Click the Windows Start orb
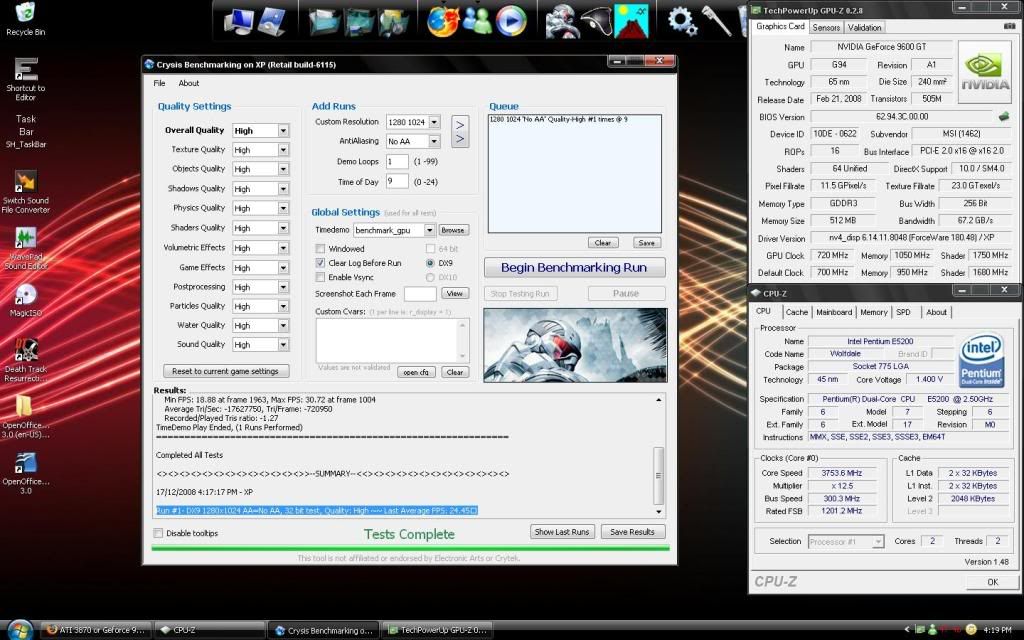This screenshot has width=1024, height=640. point(20,630)
